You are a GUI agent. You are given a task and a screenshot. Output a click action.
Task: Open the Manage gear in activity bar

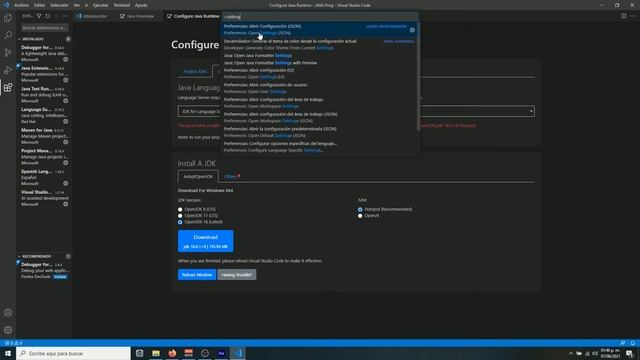8,330
